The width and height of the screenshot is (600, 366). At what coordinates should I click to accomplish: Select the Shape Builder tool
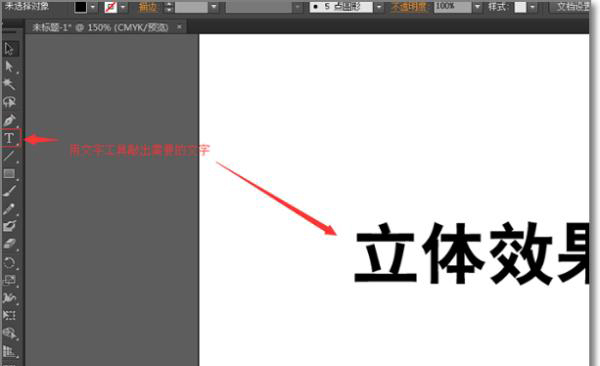(x=10, y=333)
